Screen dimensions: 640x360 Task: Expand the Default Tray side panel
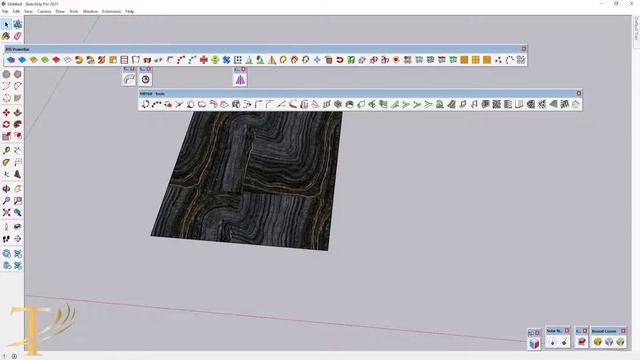click(x=636, y=28)
